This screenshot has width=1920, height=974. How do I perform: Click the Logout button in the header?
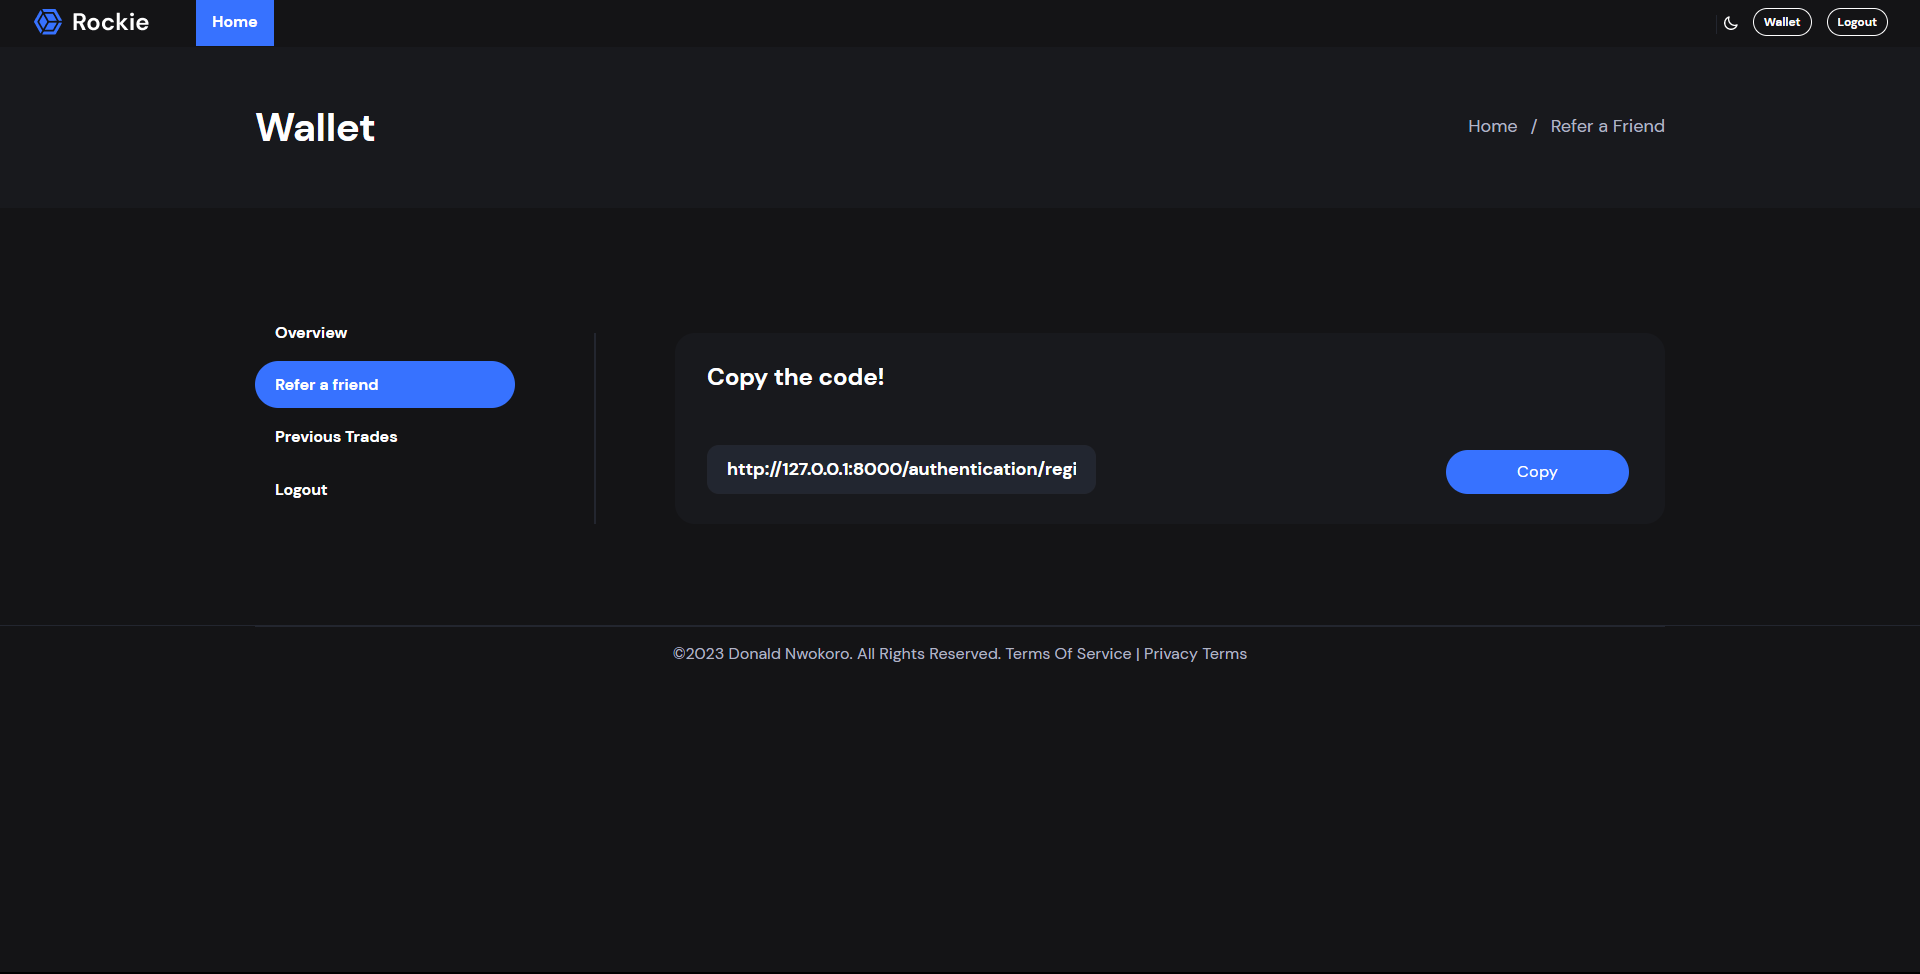1857,22
